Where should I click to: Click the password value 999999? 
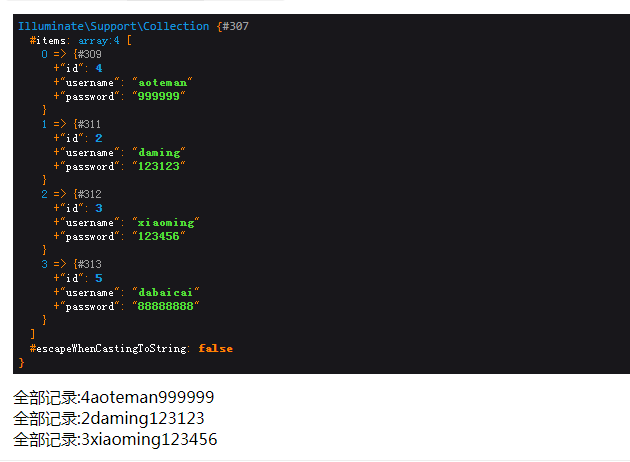pos(159,96)
